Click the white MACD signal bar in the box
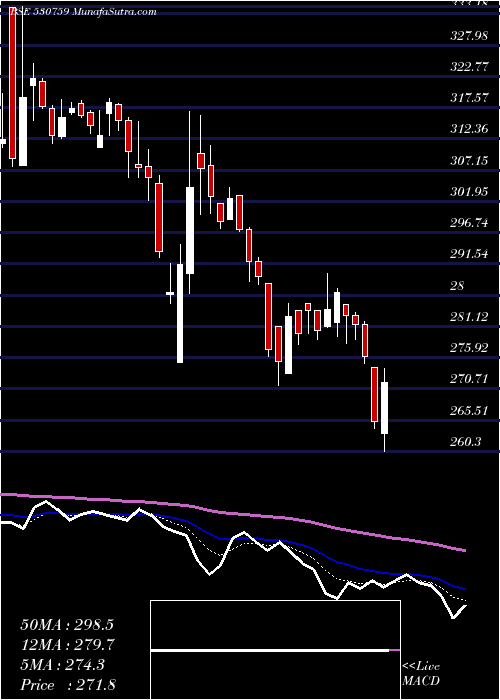This screenshot has width=500, height=700. [x=270, y=650]
